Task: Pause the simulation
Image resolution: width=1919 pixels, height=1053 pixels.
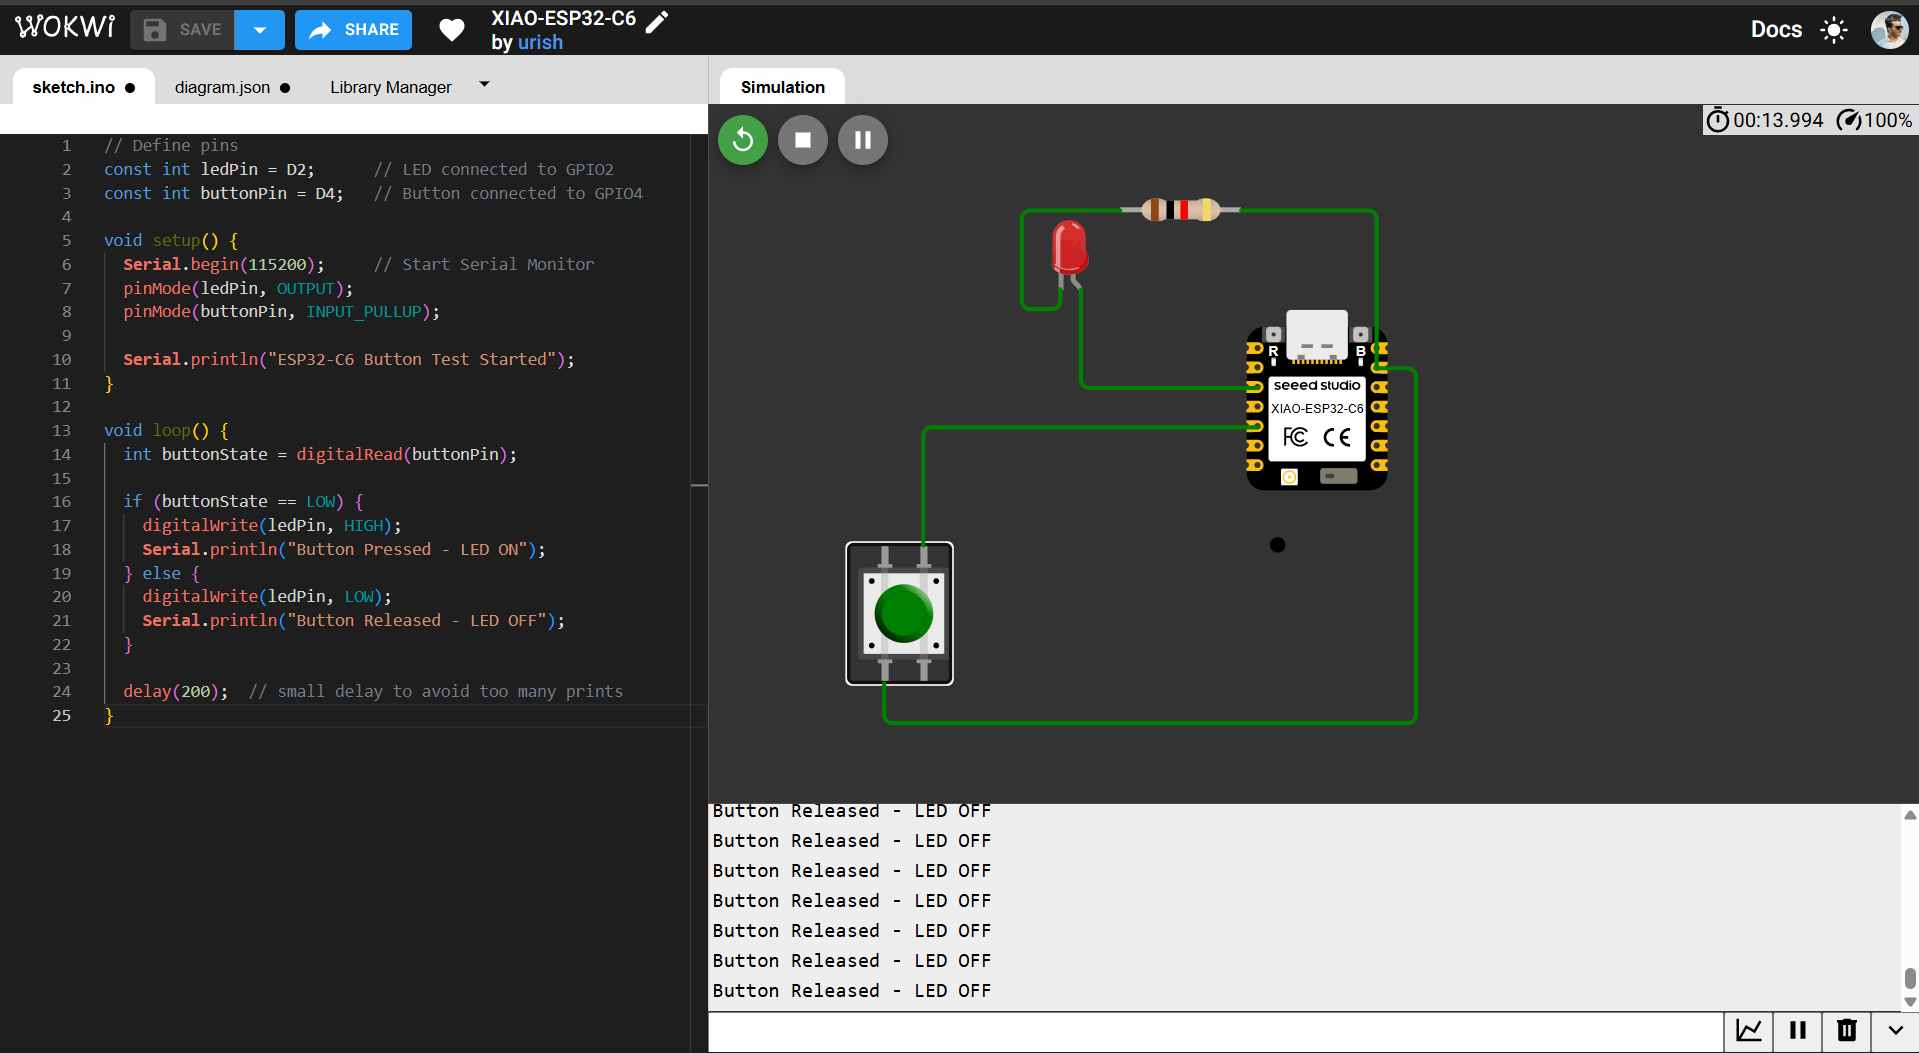Action: point(862,140)
